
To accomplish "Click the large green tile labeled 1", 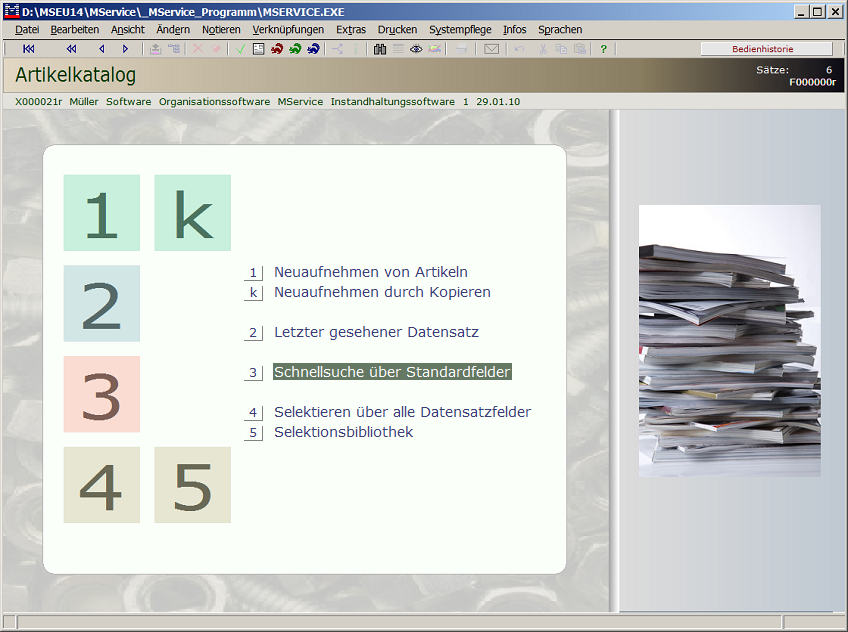I will click(x=101, y=213).
